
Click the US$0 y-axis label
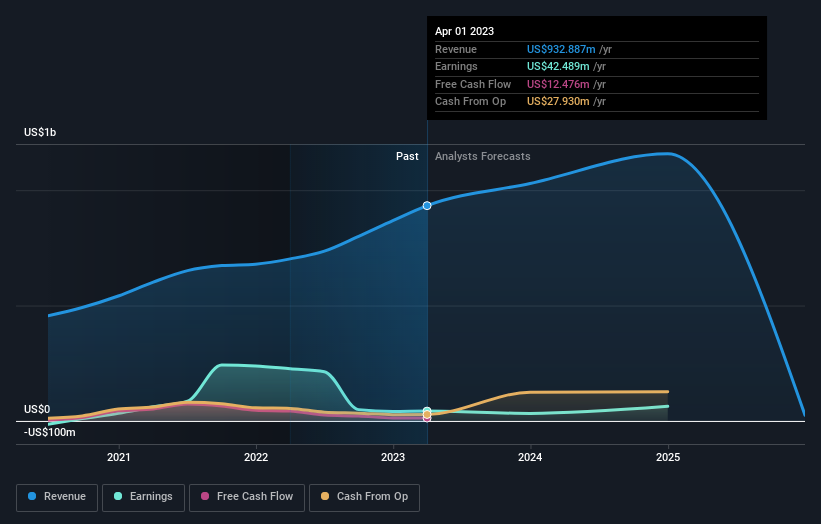[37, 409]
